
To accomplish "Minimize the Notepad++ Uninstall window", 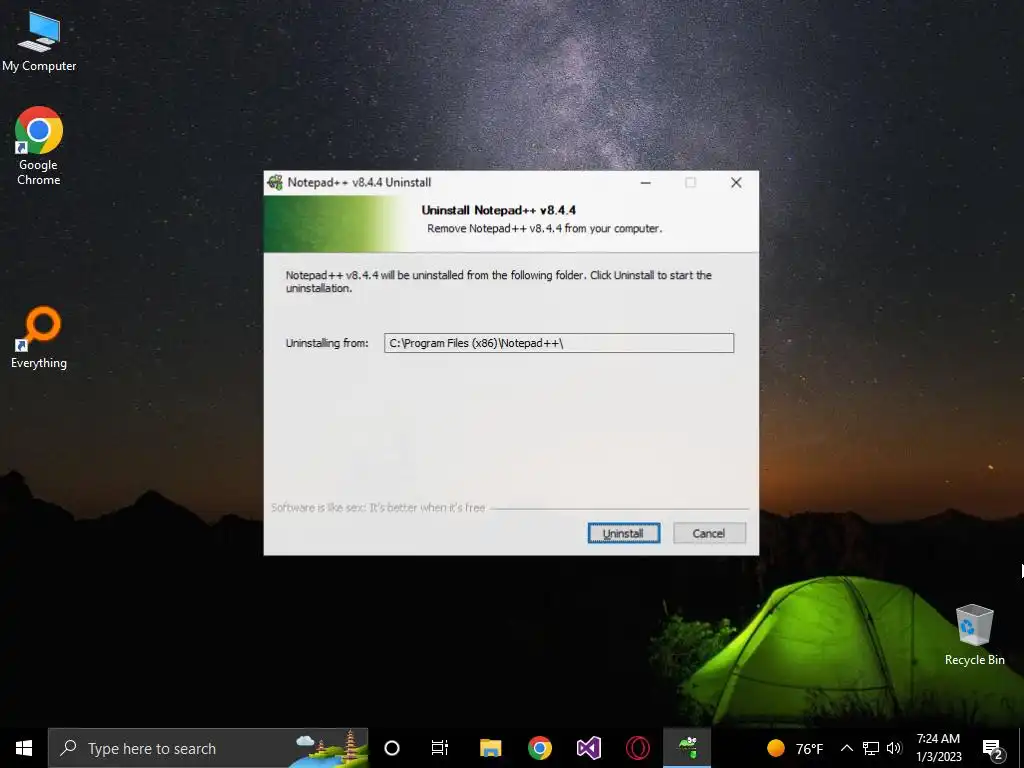I will coord(646,183).
